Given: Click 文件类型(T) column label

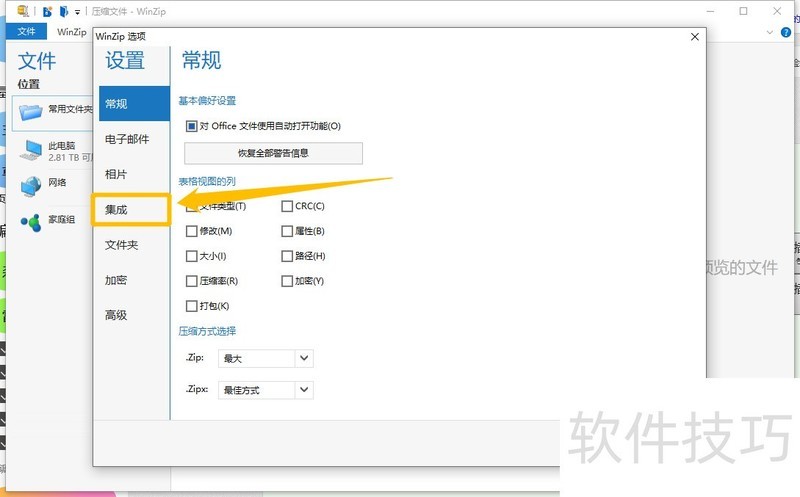Looking at the screenshot, I should pyautogui.click(x=223, y=206).
